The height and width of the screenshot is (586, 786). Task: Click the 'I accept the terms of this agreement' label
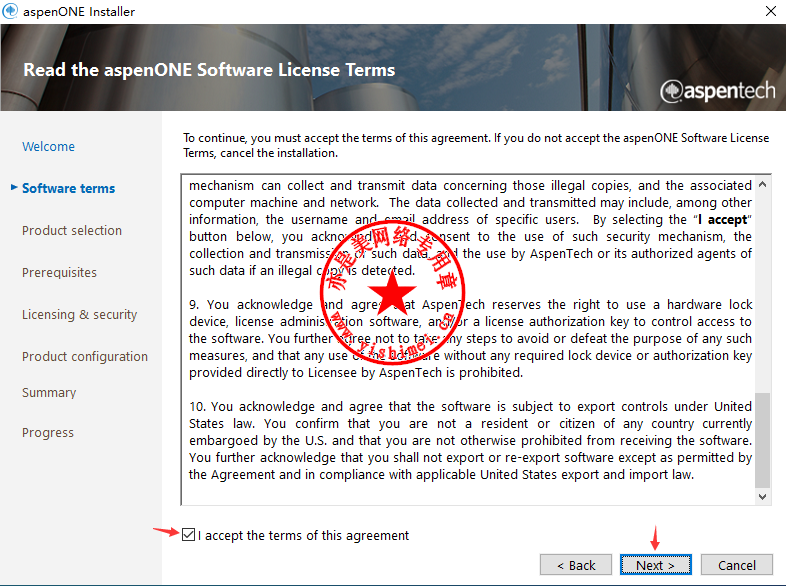coord(303,535)
